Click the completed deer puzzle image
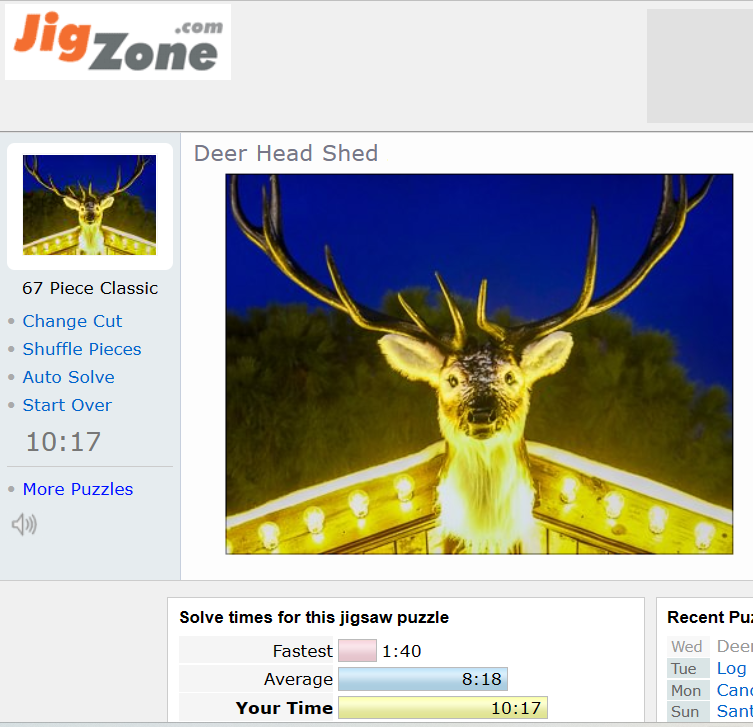The width and height of the screenshot is (753, 727). coord(479,364)
